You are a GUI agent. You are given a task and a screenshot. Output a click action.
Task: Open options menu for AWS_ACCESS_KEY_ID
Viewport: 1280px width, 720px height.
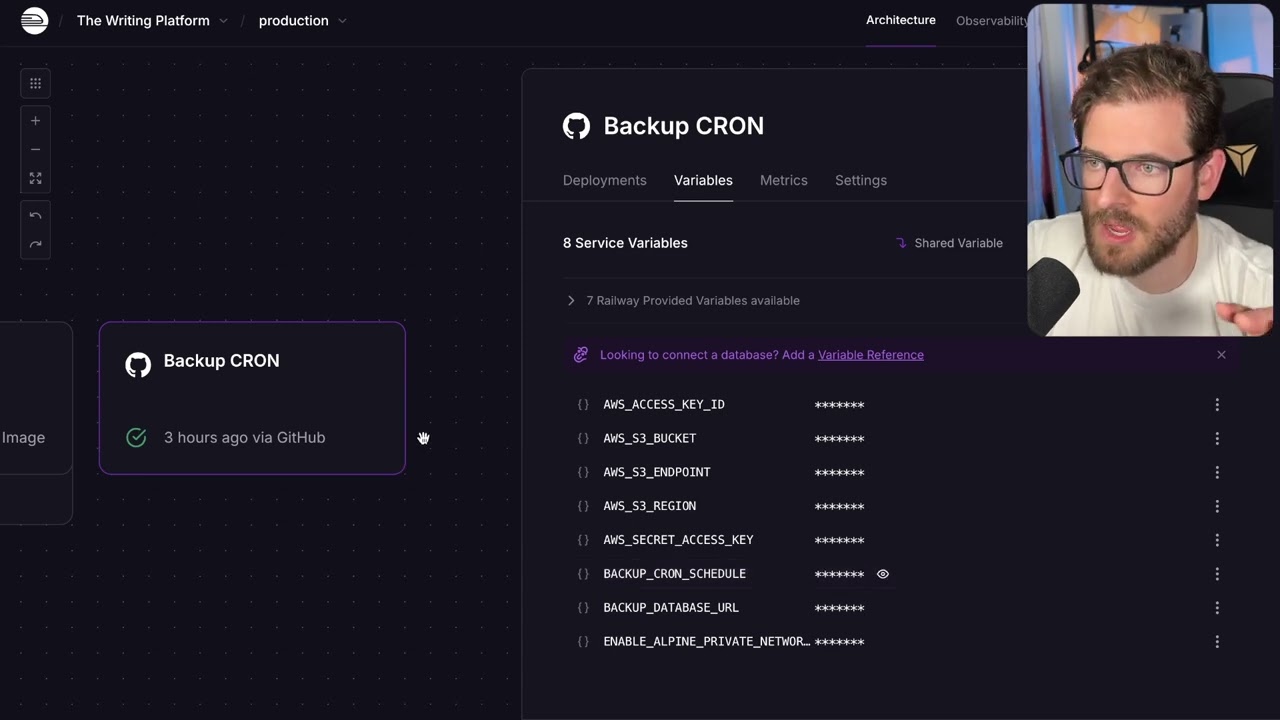click(1217, 405)
